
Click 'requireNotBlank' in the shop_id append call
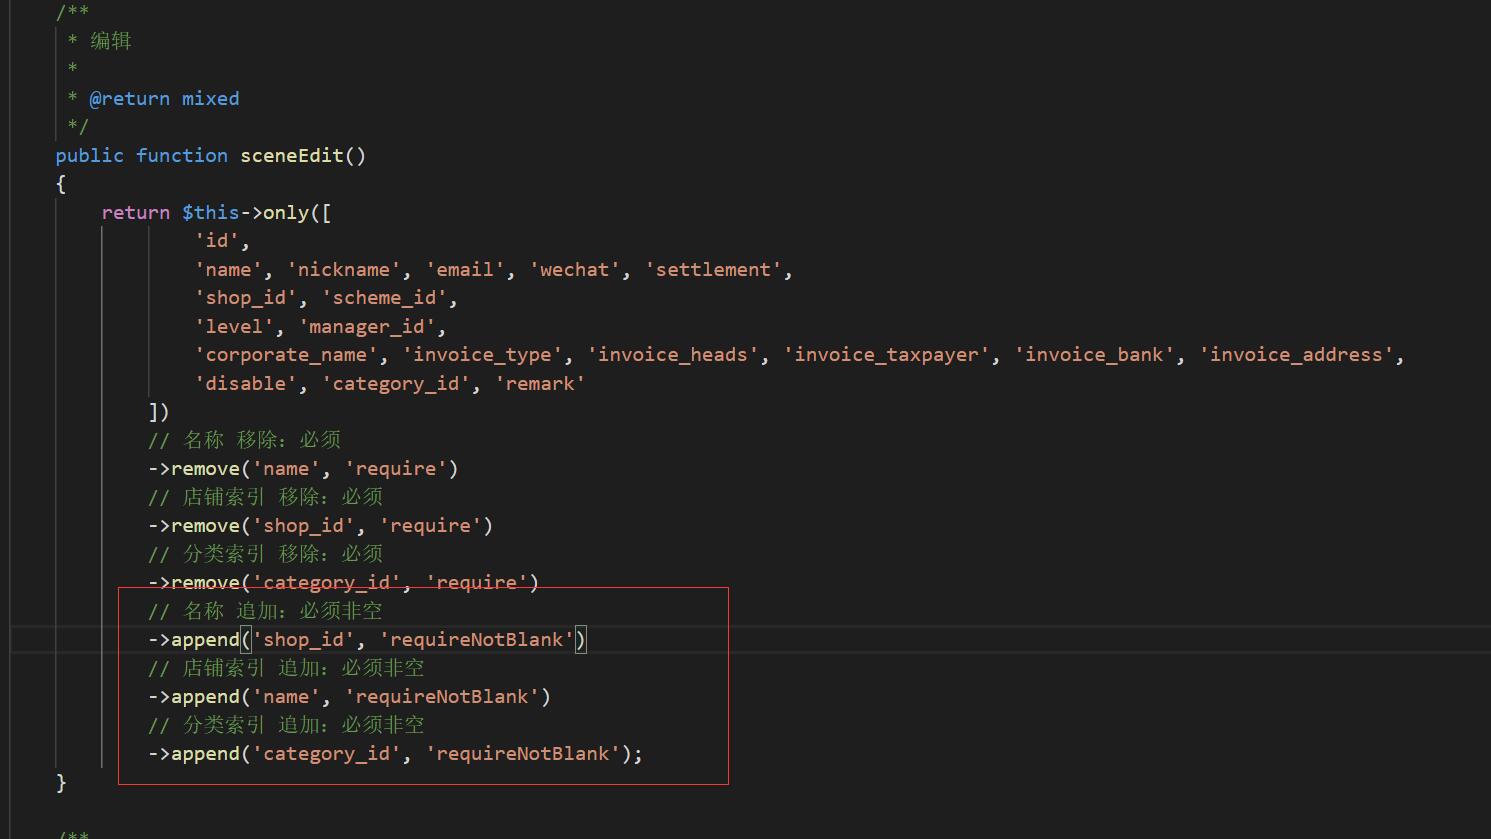[x=476, y=640]
